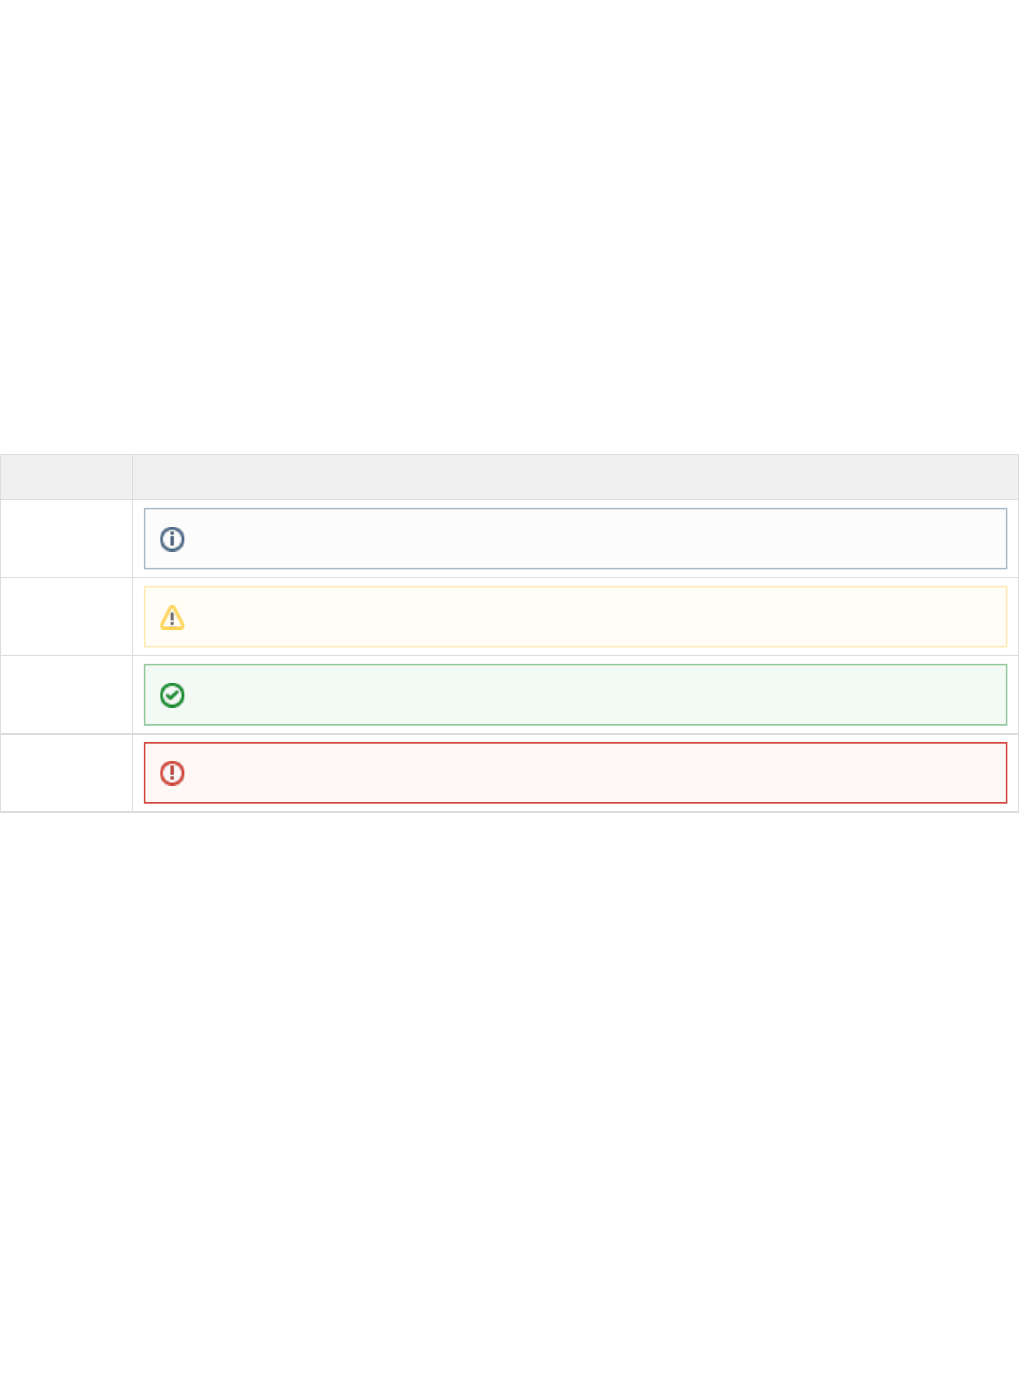Click the wide right gray table header cell
Image resolution: width=1032 pixels, height=1392 pixels.
point(575,477)
